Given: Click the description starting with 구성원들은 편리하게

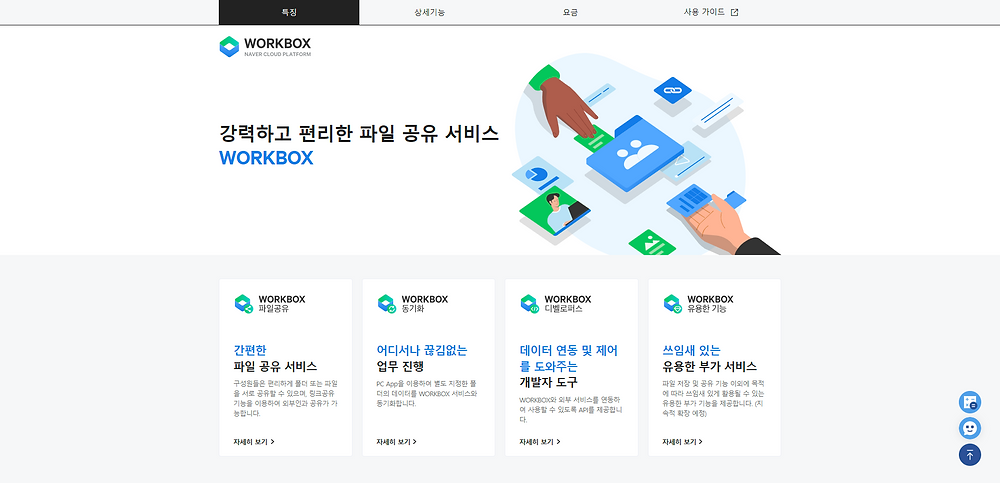Looking at the screenshot, I should tap(286, 399).
